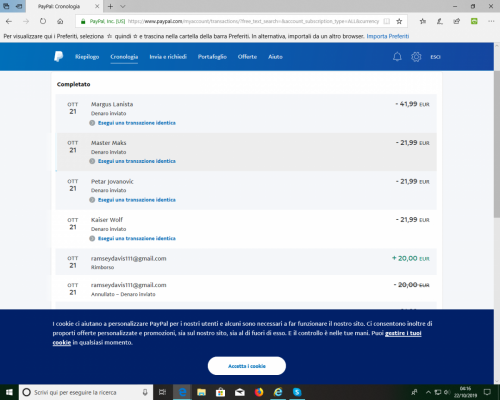Click the Accetta i cookie button
This screenshot has width=500, height=400.
pyautogui.click(x=247, y=366)
